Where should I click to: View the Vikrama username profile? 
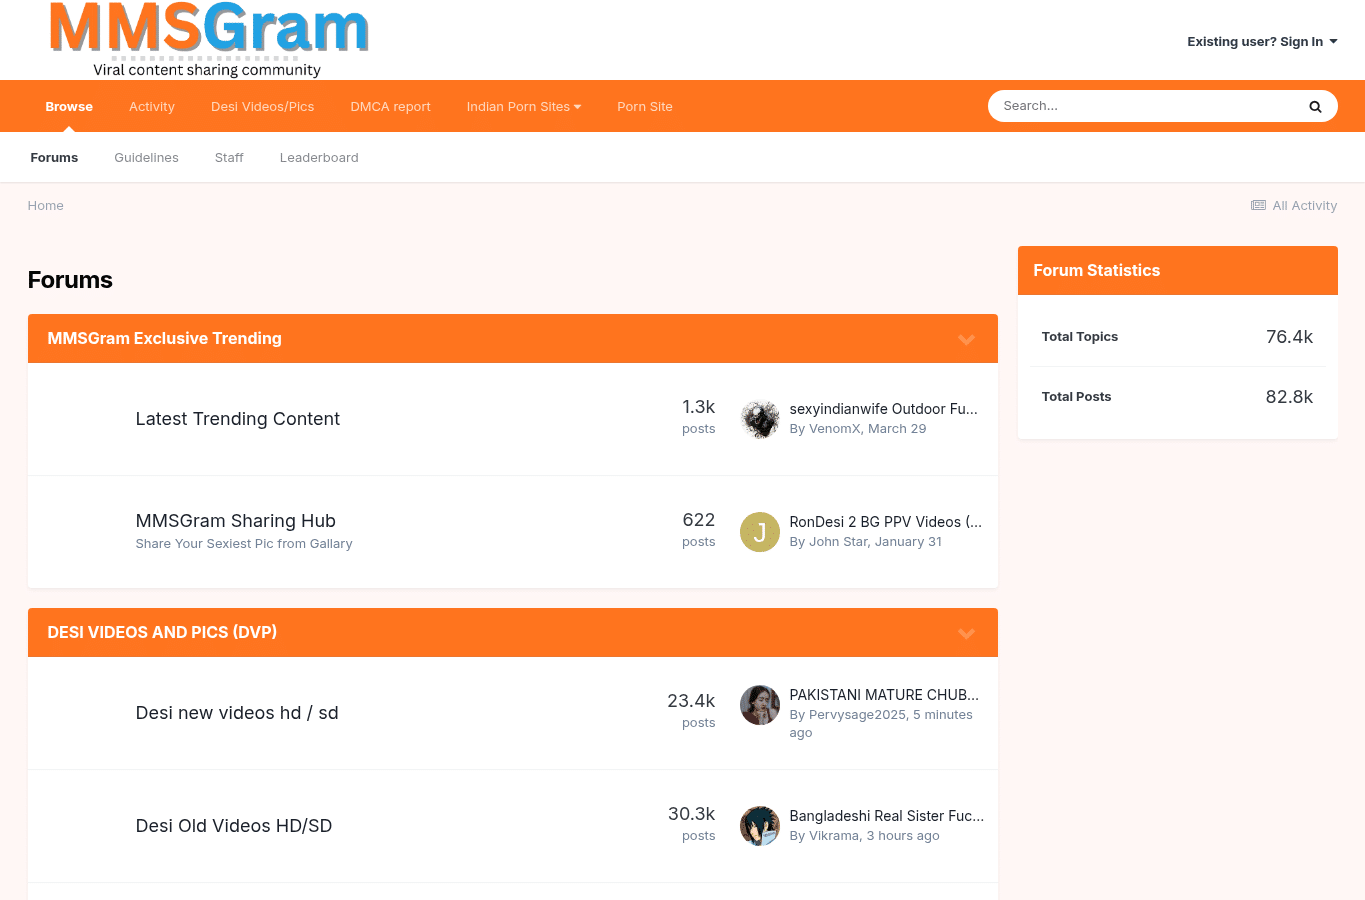tap(834, 836)
